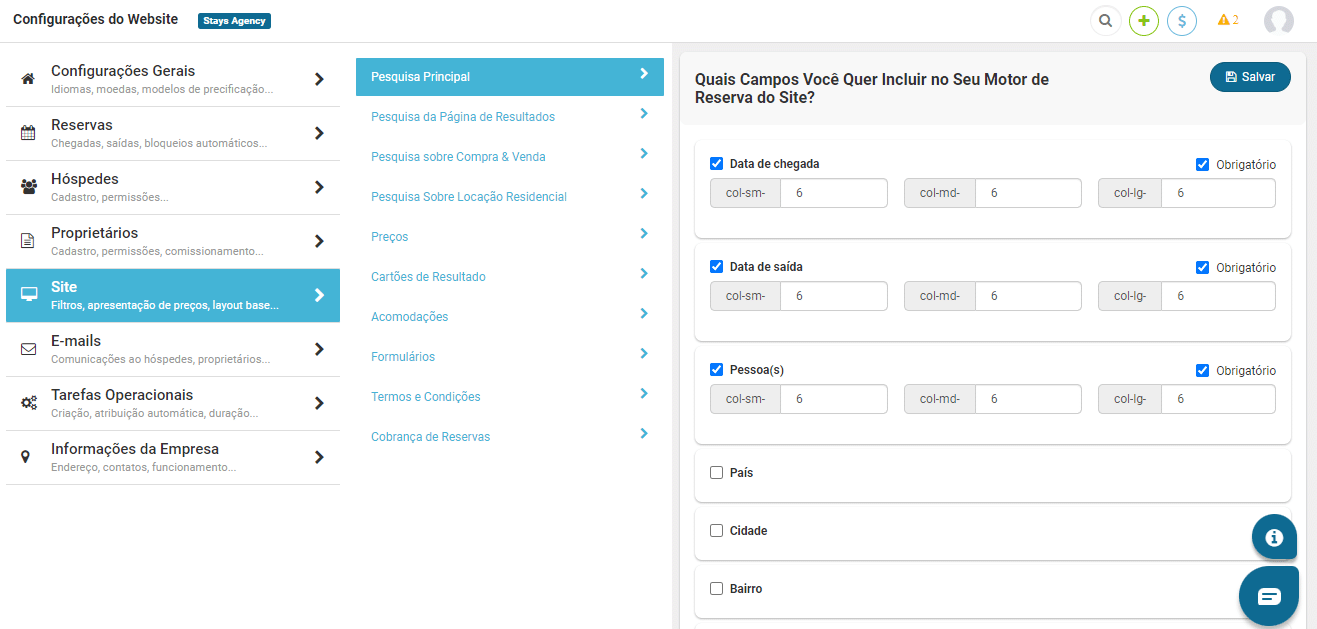Screen dimensions: 1317x629
Task: Expand Proprietários with its chevron
Action: click(x=319, y=241)
